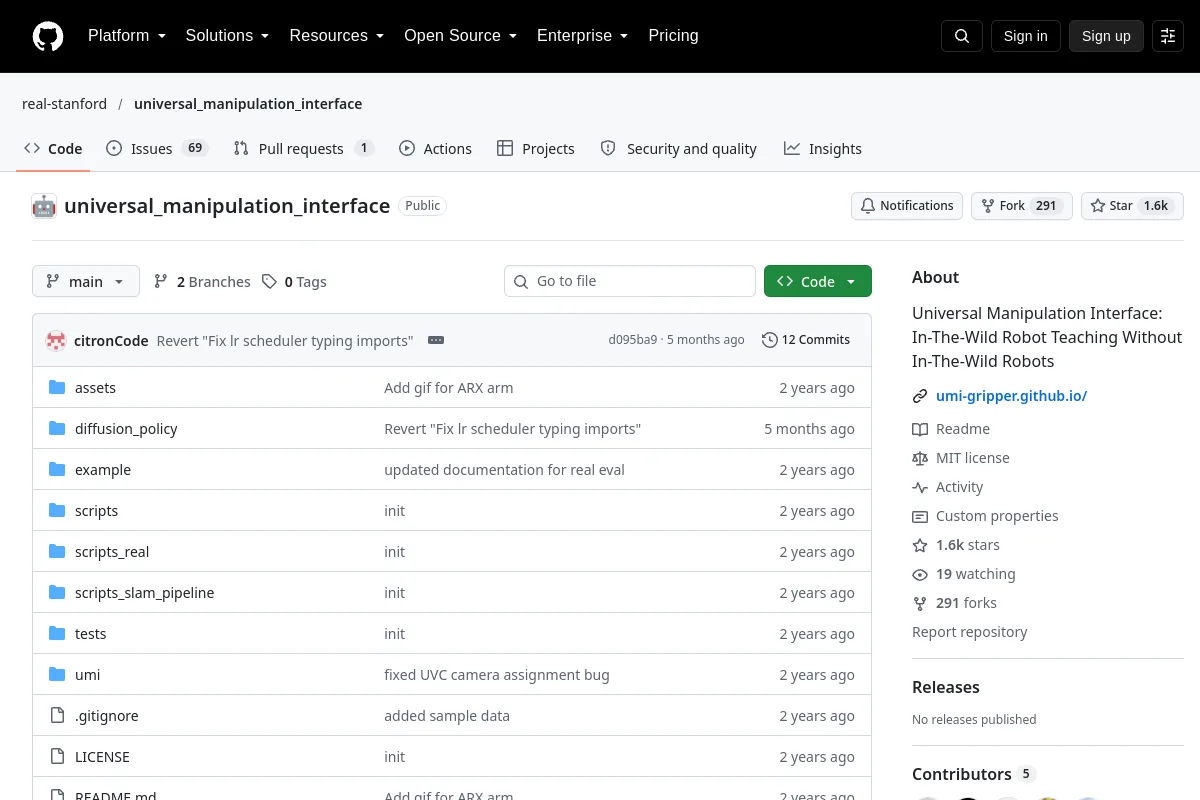Click the history clock icon beside 12 Commits
The height and width of the screenshot is (800, 1200).
769,340
